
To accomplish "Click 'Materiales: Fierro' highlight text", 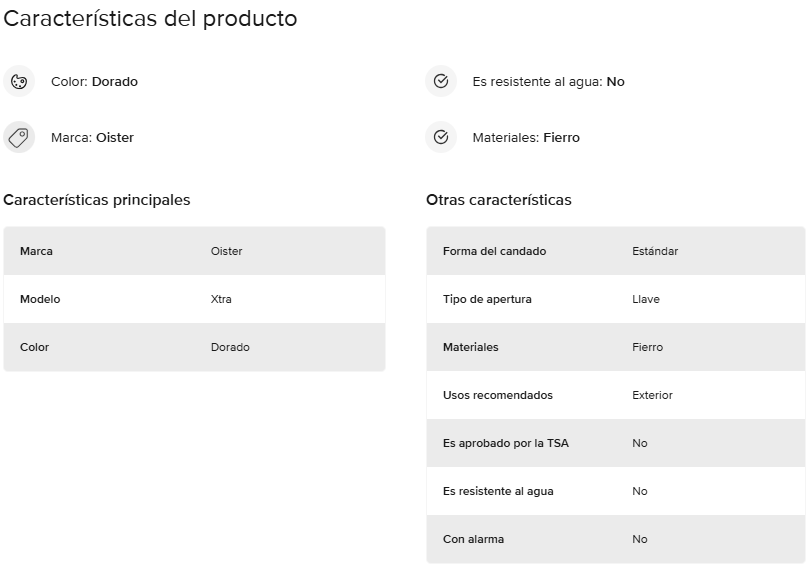I will tap(526, 138).
